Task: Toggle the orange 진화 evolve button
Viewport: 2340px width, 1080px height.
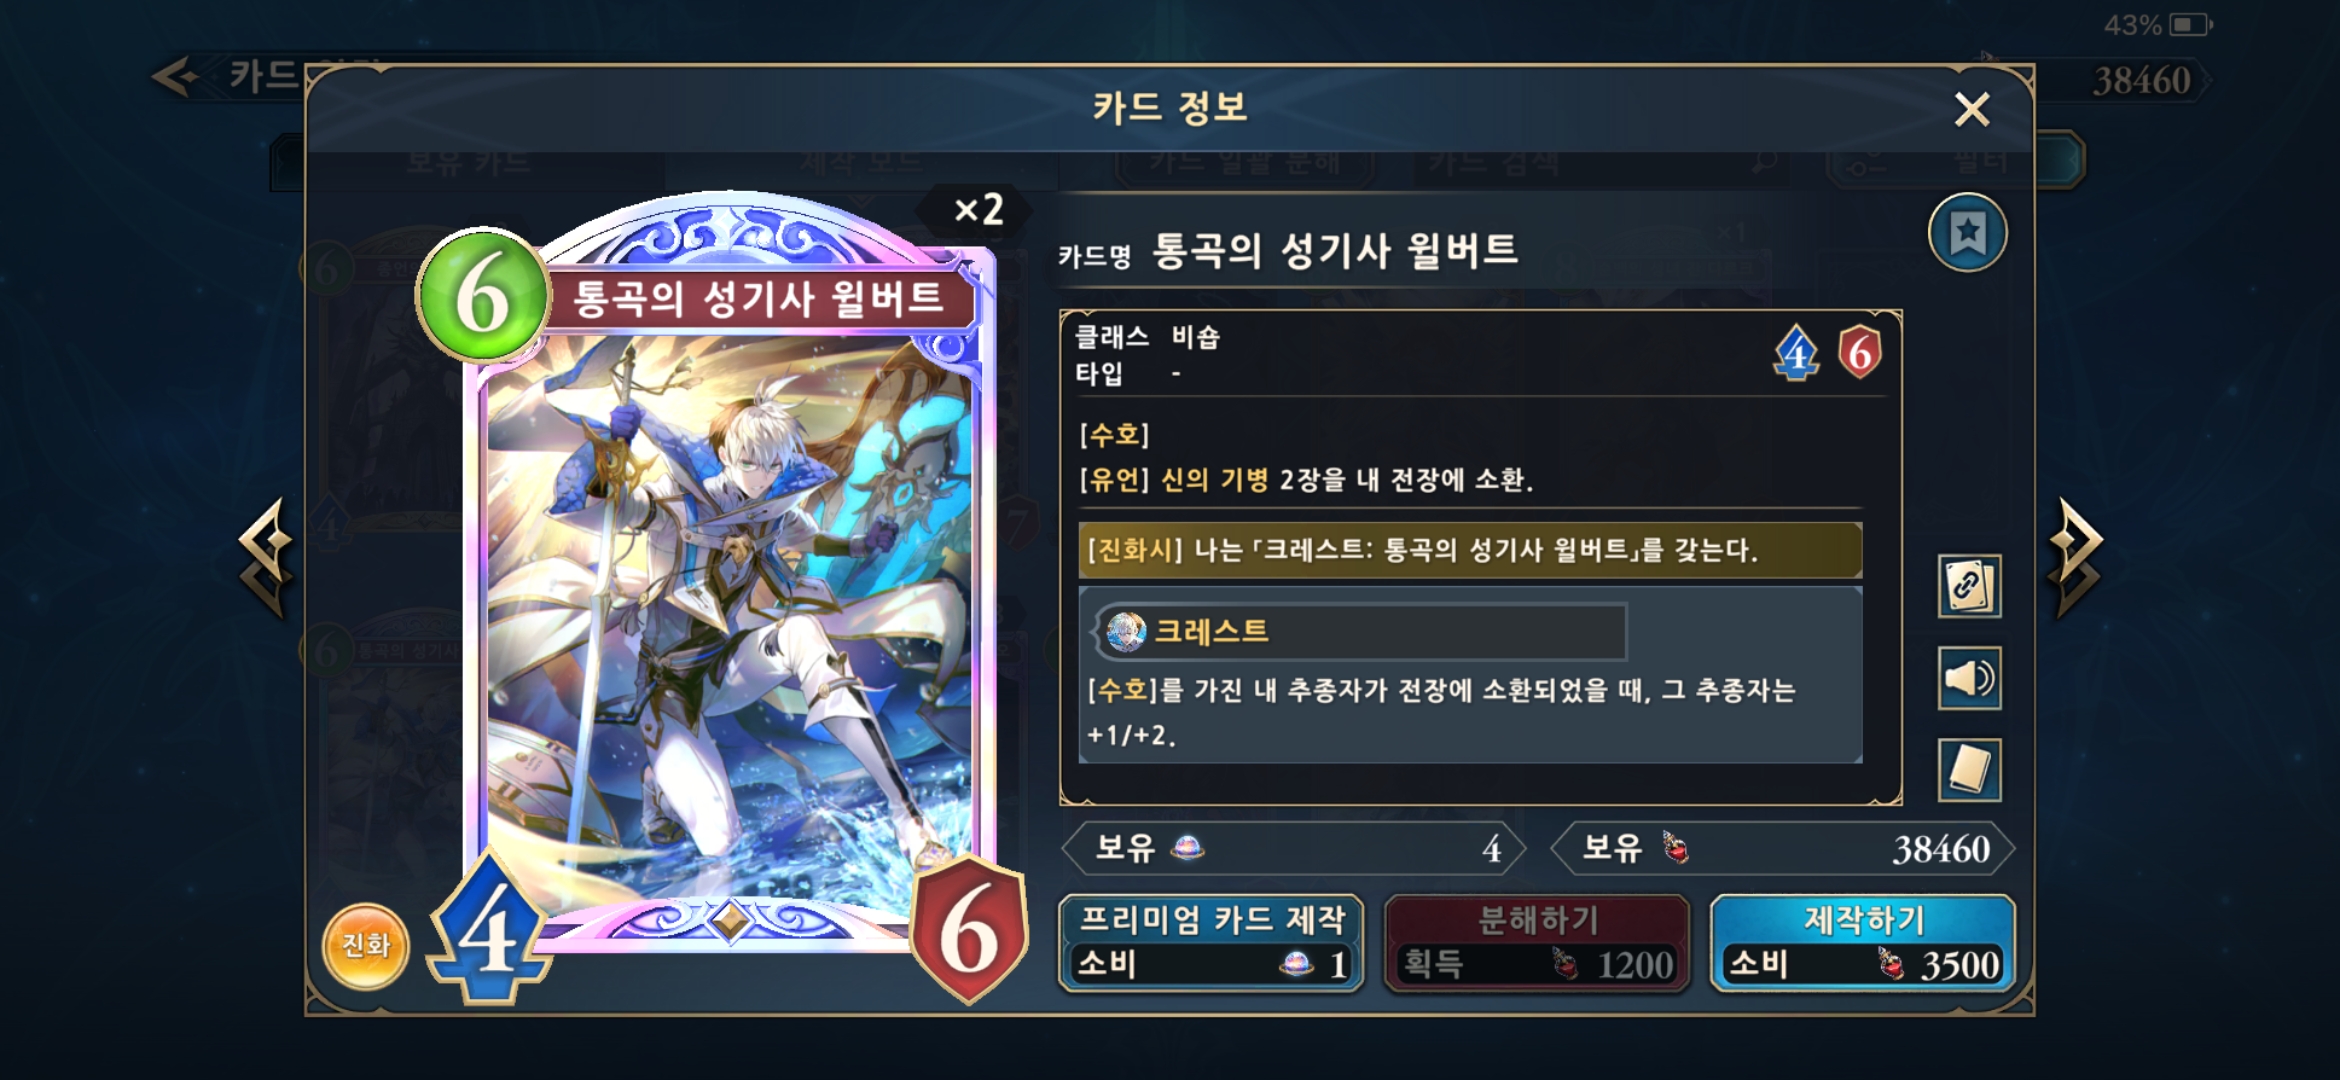Action: (x=365, y=945)
